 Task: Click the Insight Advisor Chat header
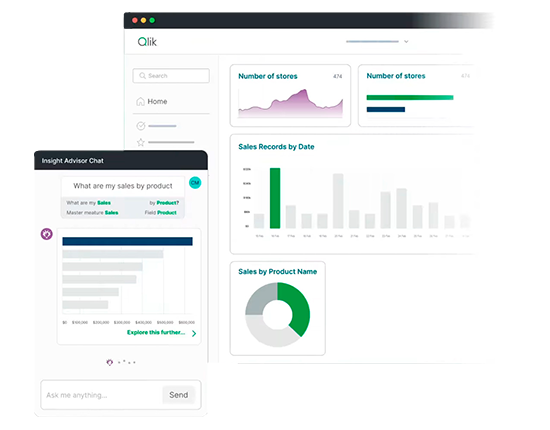coord(121,161)
